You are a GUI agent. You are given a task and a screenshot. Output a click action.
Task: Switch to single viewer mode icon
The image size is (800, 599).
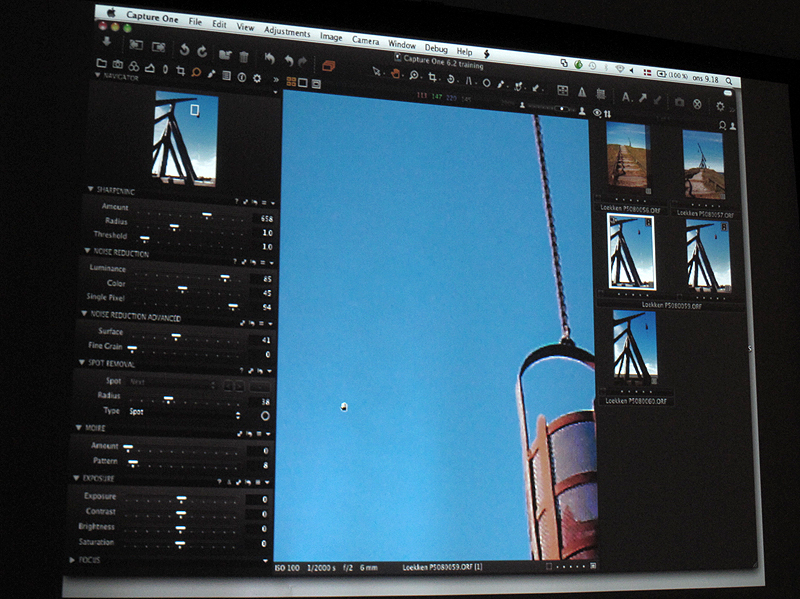[303, 83]
